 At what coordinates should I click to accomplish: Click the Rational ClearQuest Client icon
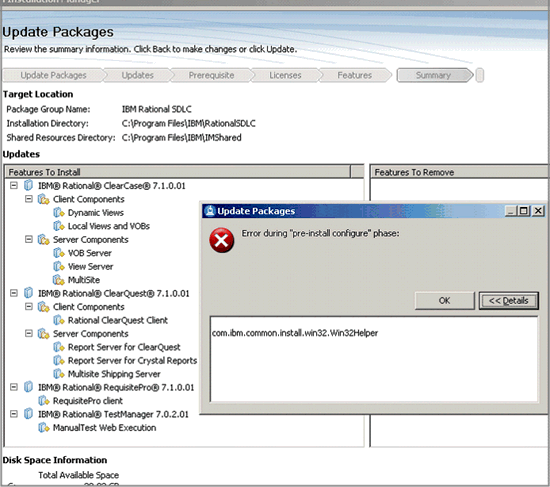point(59,320)
